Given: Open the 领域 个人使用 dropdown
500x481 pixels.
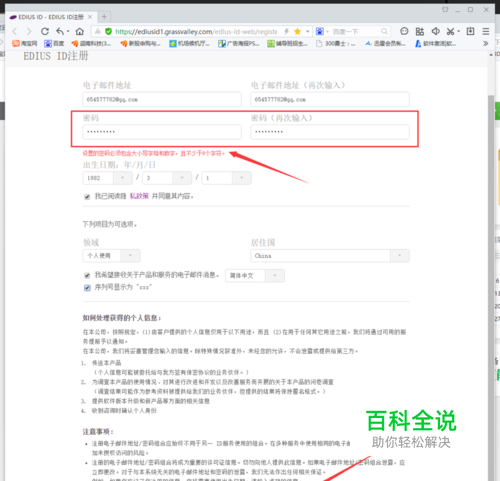Looking at the screenshot, I should 111,256.
